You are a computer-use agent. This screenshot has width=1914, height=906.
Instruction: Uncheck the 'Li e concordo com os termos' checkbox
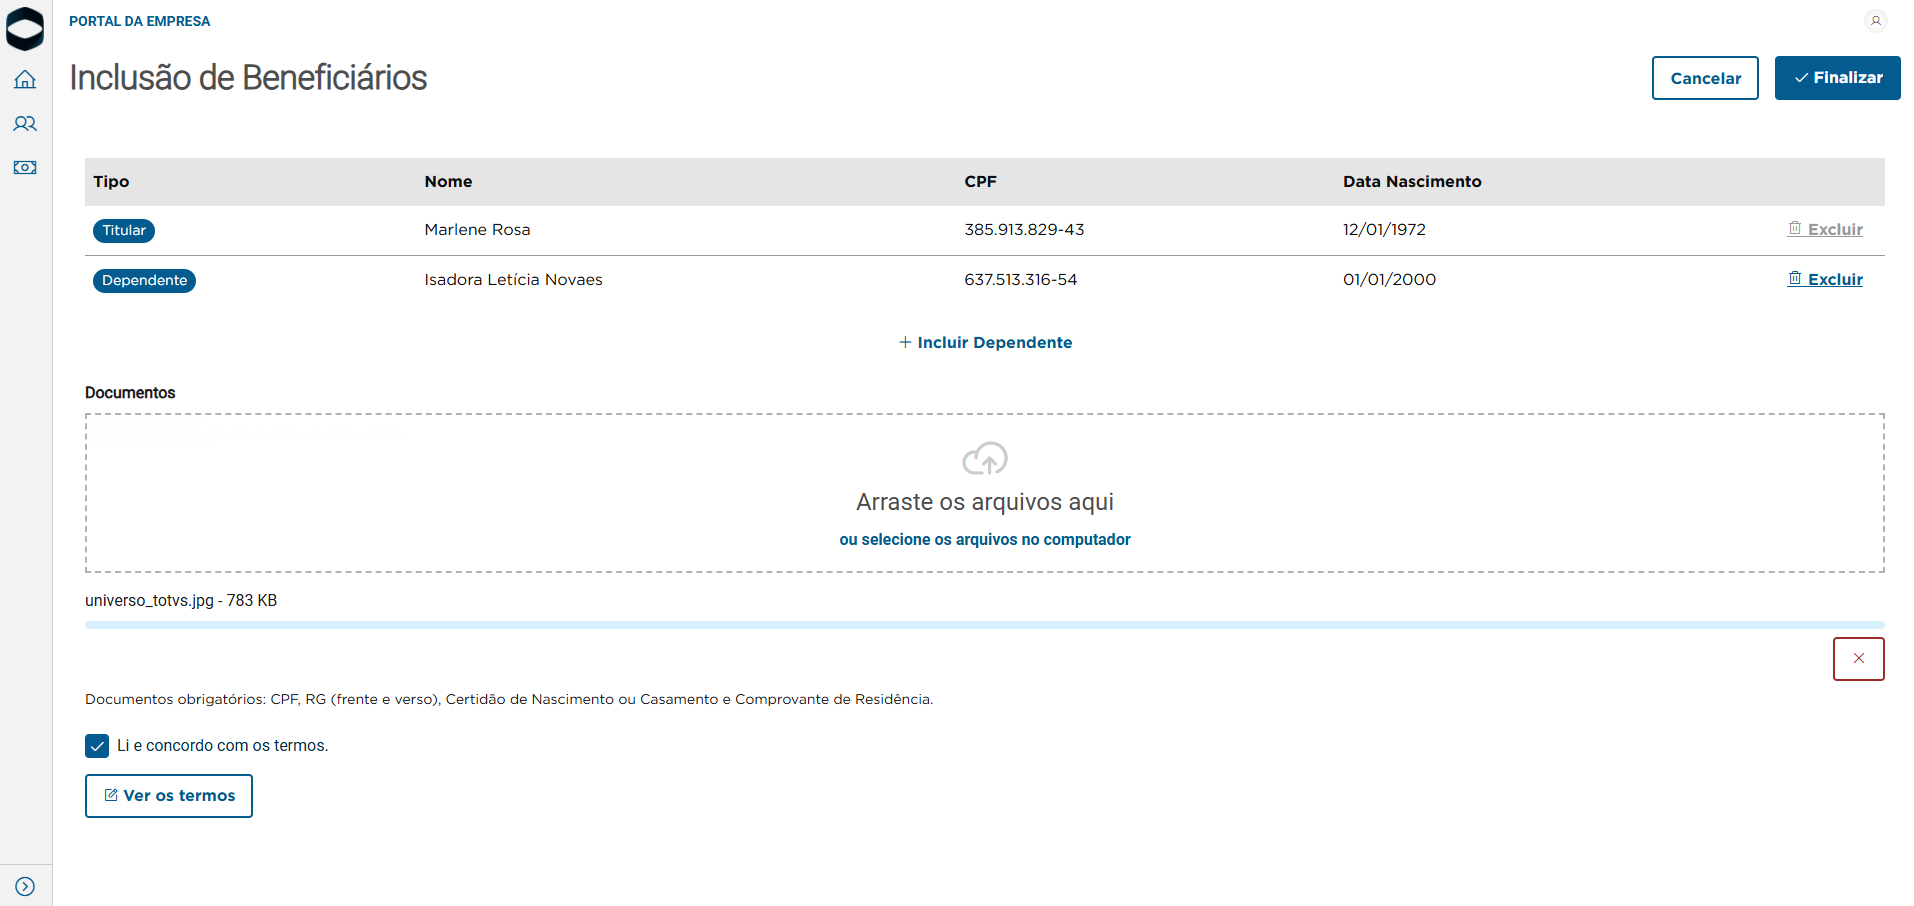[97, 746]
